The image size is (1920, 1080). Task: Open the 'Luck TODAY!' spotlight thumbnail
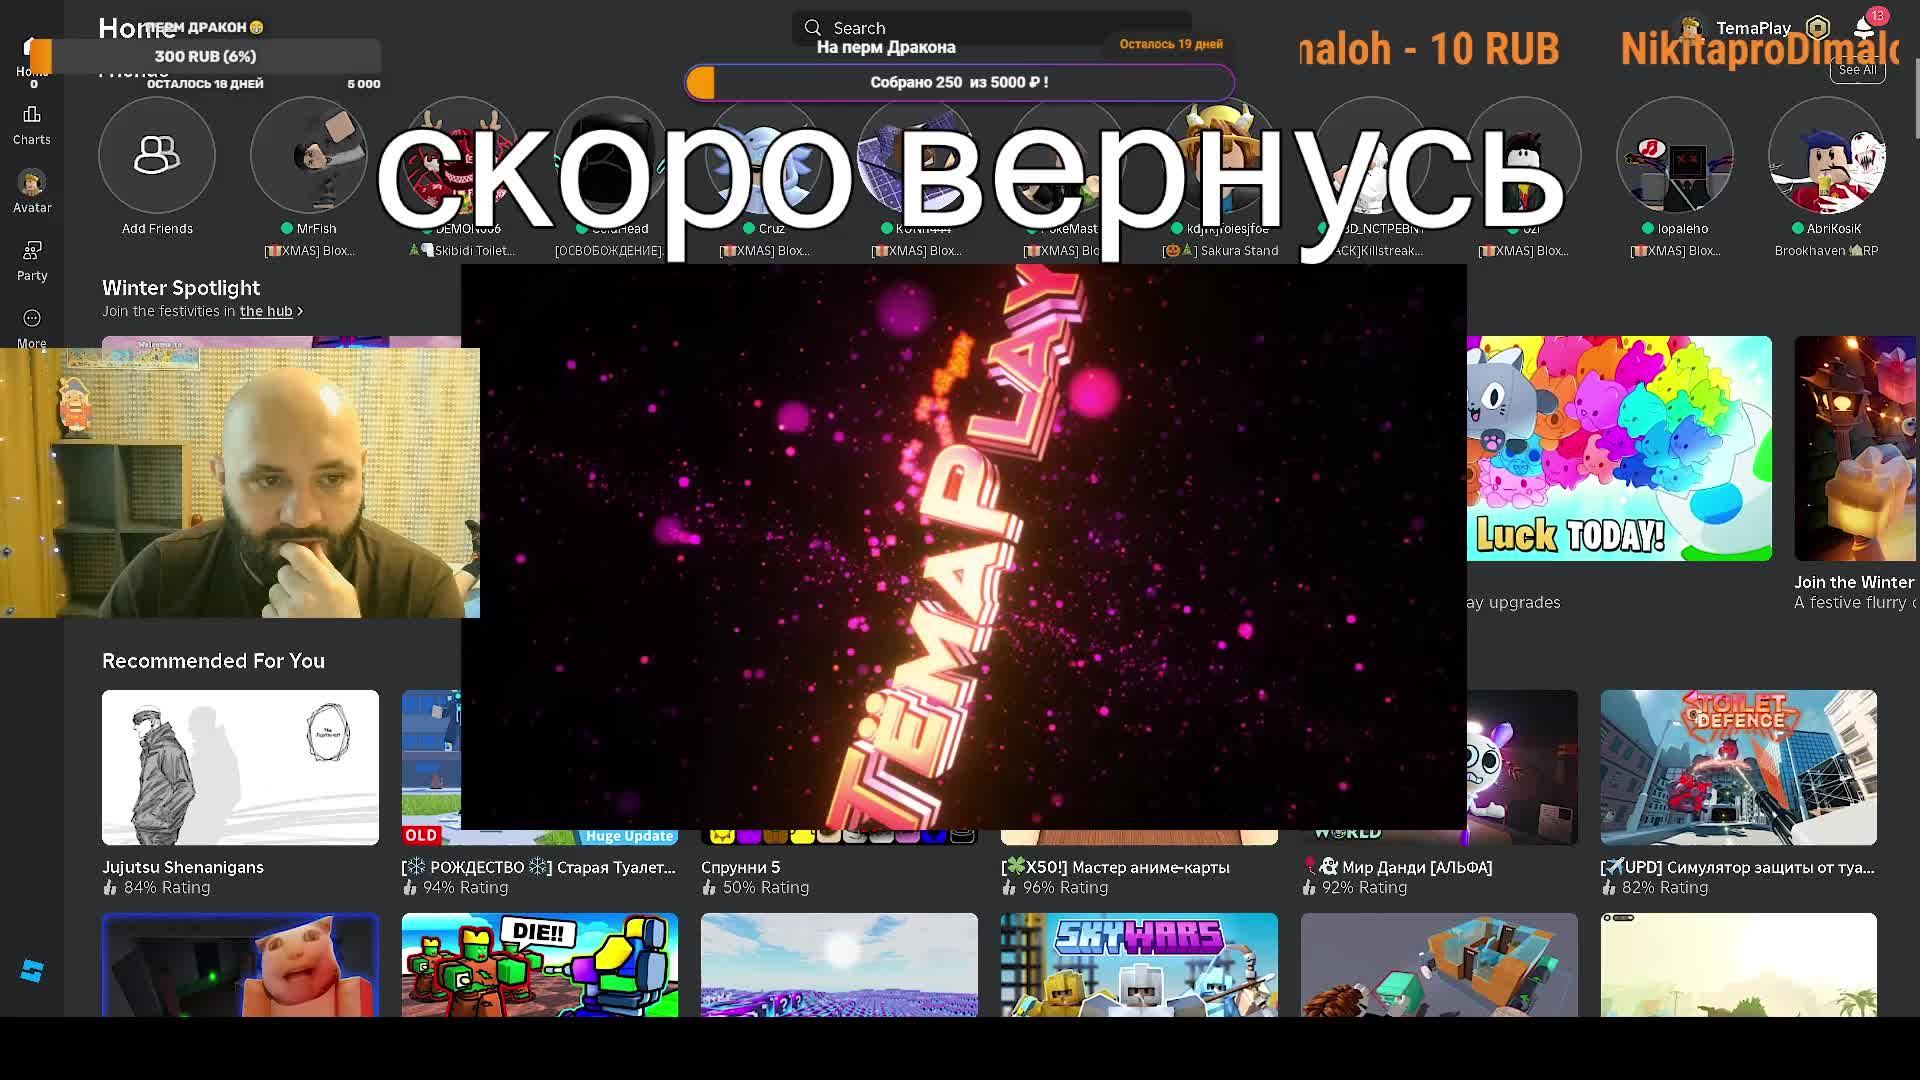click(1619, 448)
